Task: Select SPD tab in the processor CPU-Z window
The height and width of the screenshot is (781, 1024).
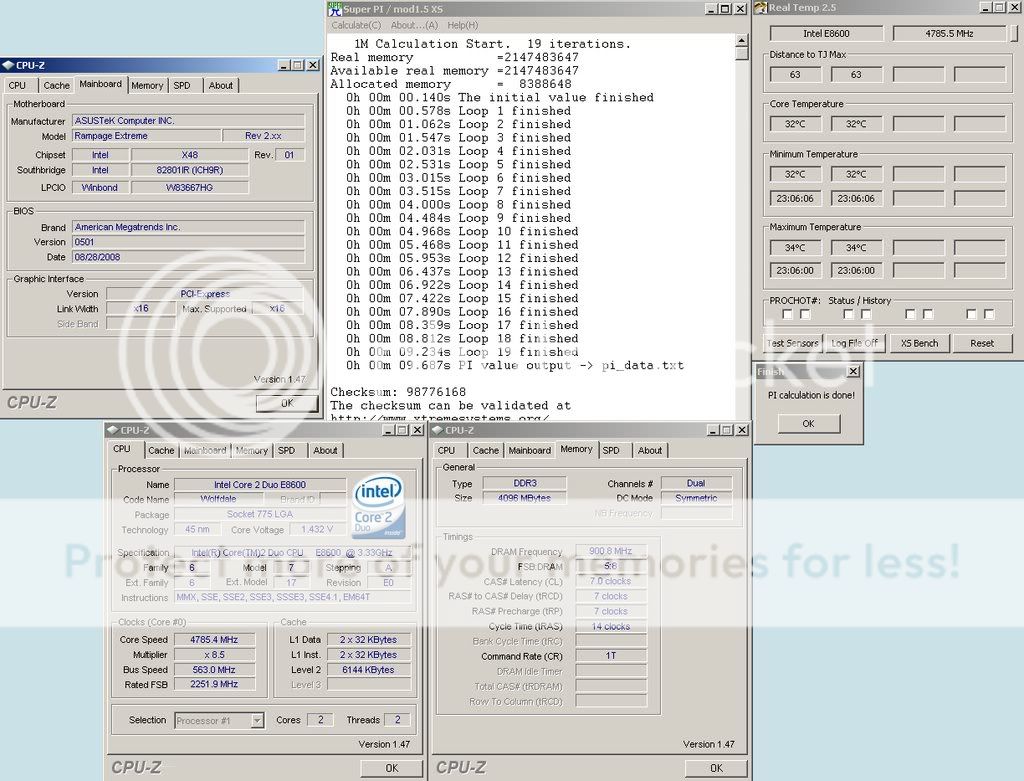Action: coord(287,451)
